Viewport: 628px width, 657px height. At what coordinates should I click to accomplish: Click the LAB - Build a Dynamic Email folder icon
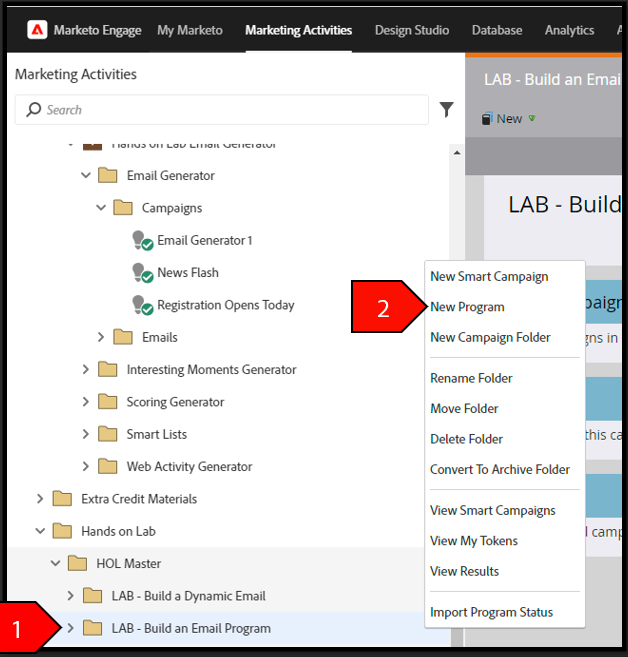(x=93, y=596)
